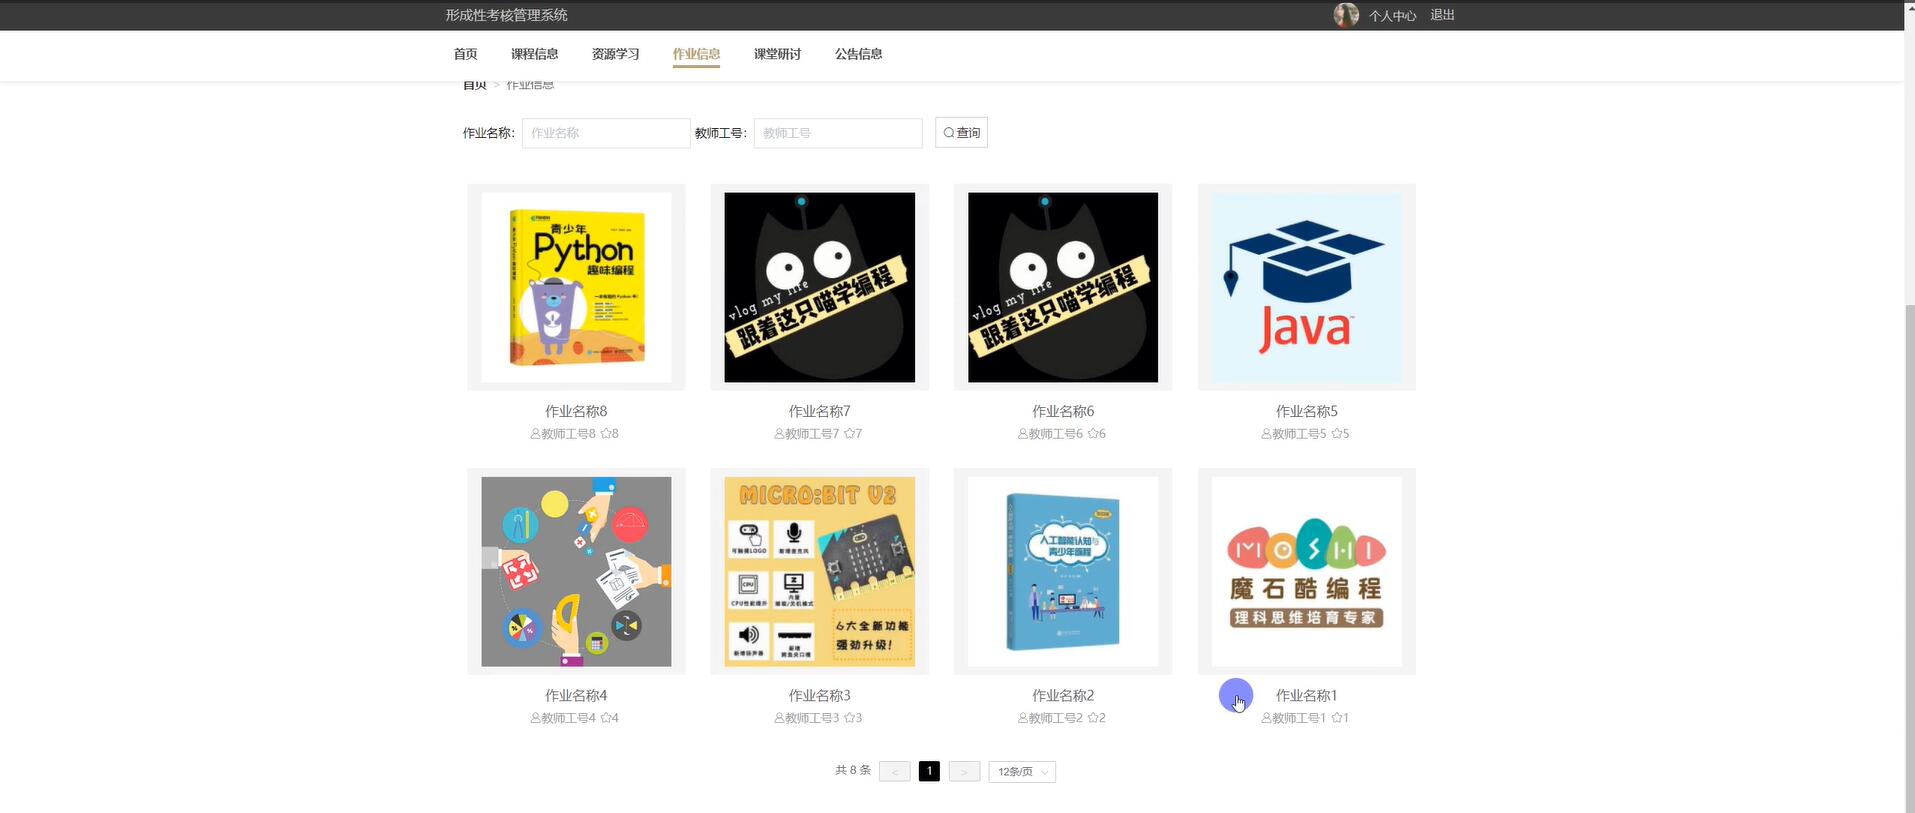Click the title 作业名称7
The height and width of the screenshot is (813, 1915).
coord(819,411)
